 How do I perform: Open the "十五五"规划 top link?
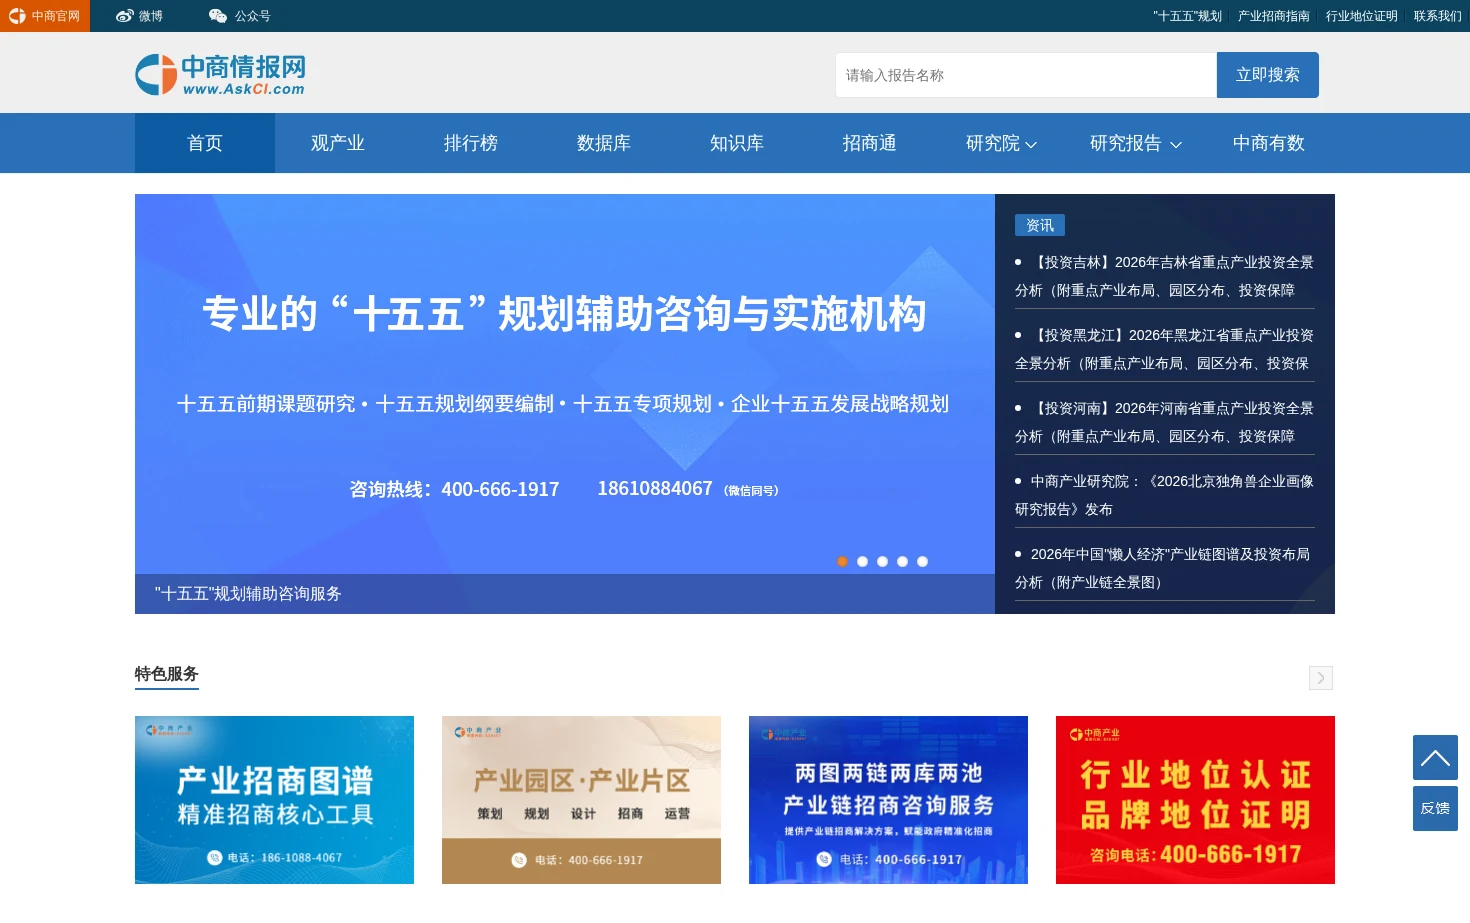pos(1188,16)
